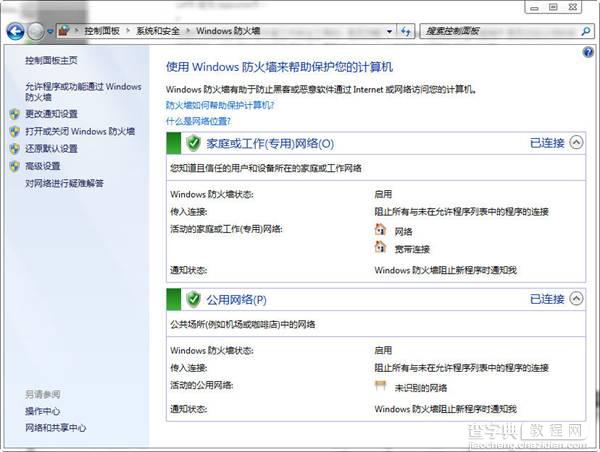Click shield icon next to 打开或关闭 Windows 防火墙
Image resolution: width=600 pixels, height=452 pixels.
(15, 132)
